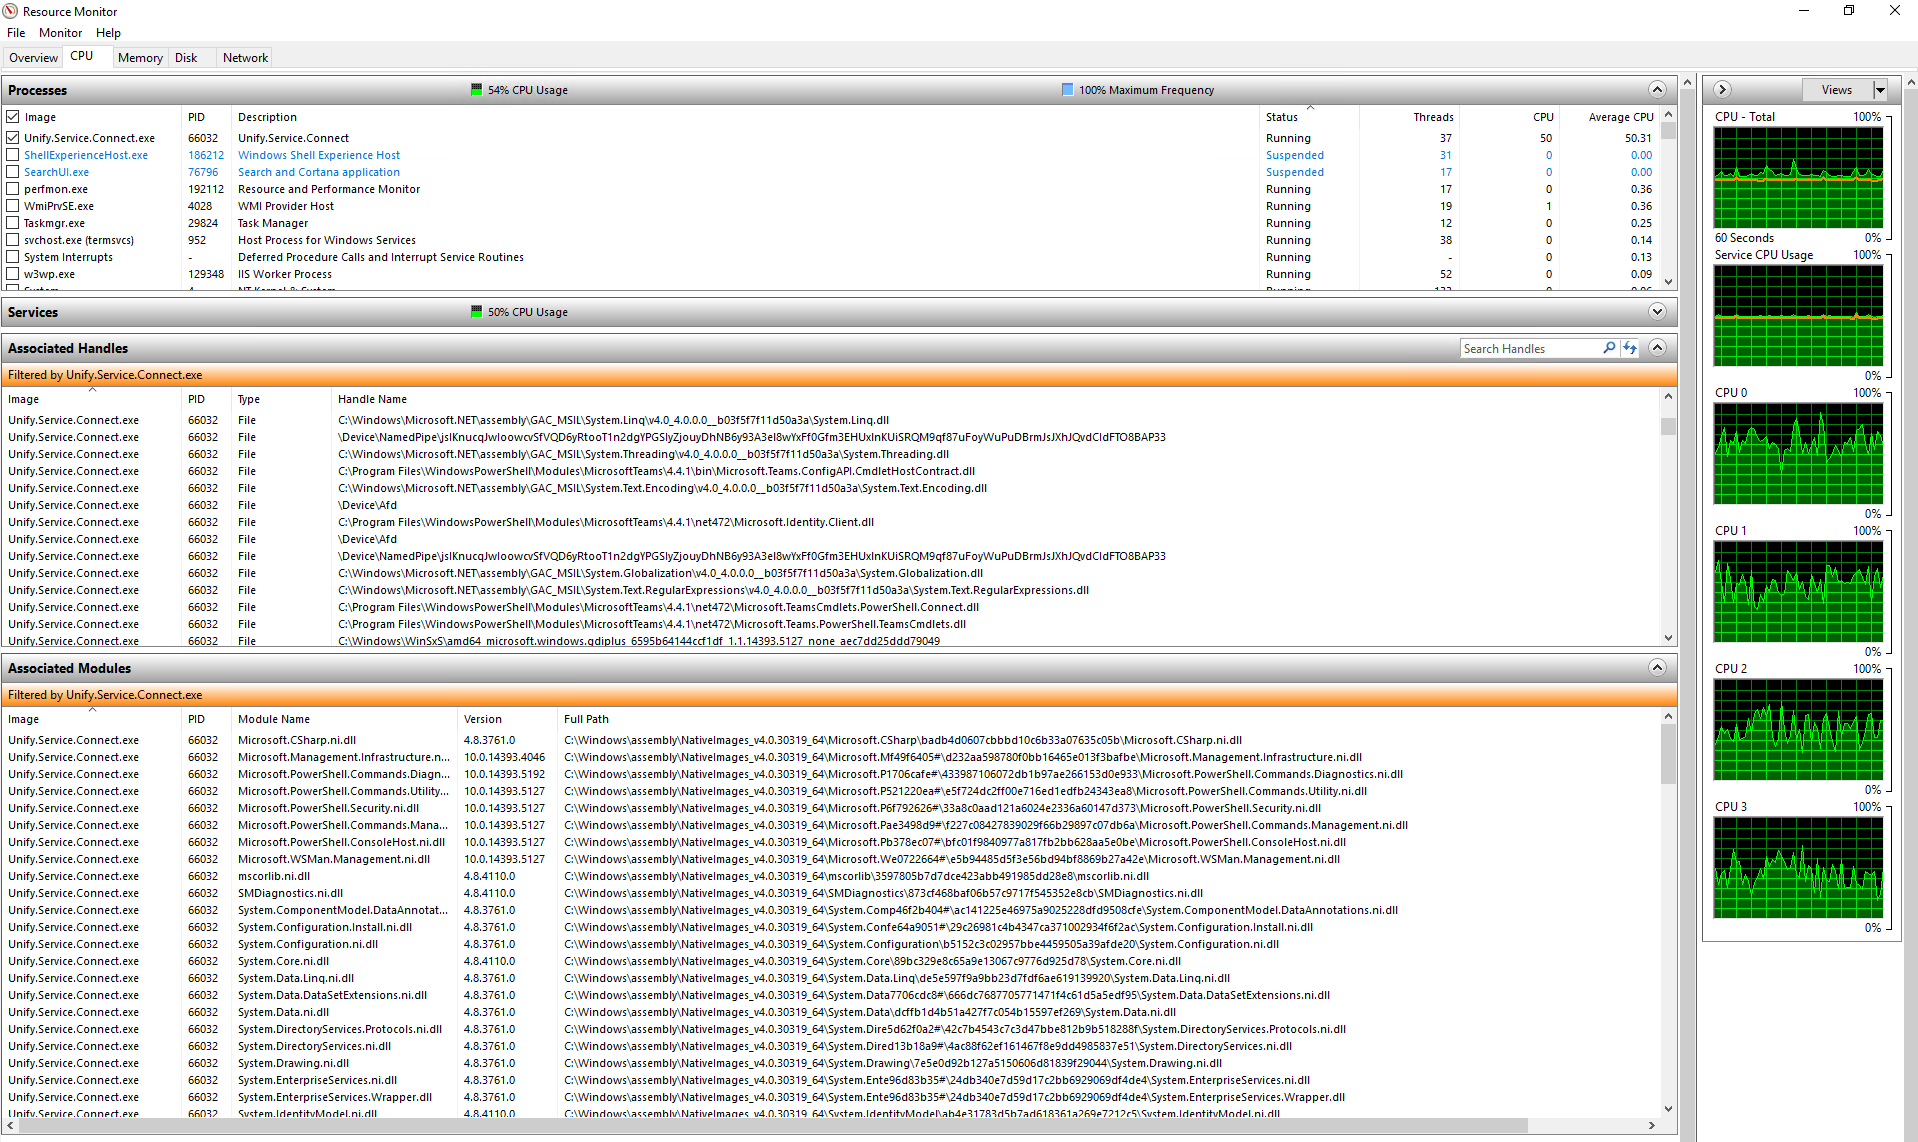Image resolution: width=1918 pixels, height=1142 pixels.
Task: Check the svchost.exe (termsvcs) checkbox
Action: [x=13, y=240]
